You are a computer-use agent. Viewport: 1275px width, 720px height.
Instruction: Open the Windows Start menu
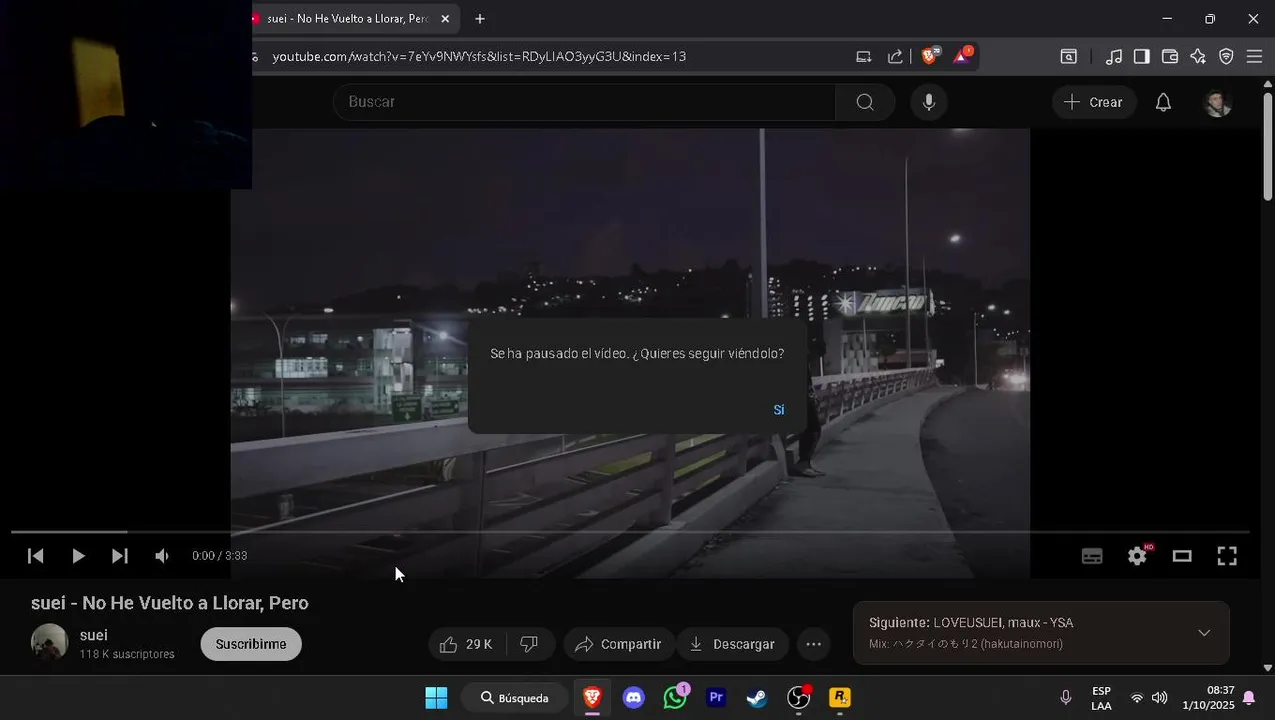(x=436, y=698)
